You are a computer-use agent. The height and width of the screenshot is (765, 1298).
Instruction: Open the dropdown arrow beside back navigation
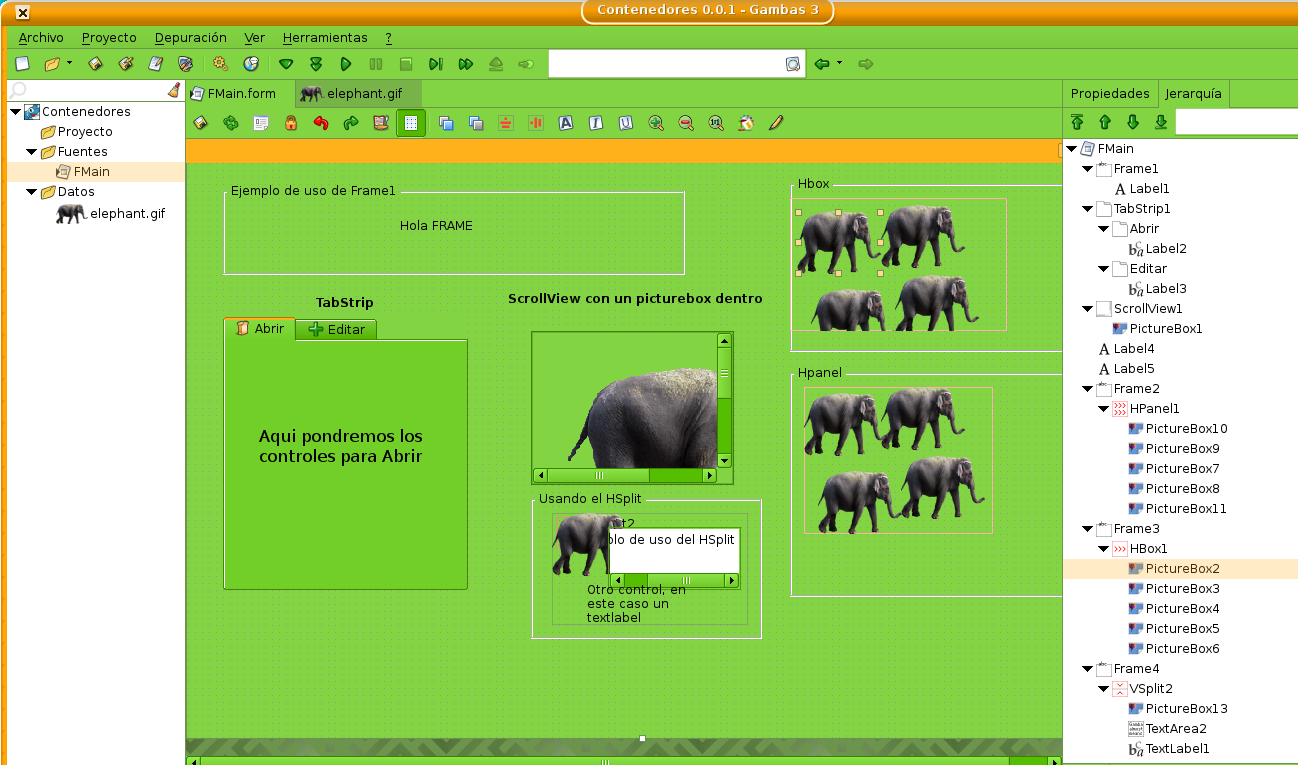[839, 64]
